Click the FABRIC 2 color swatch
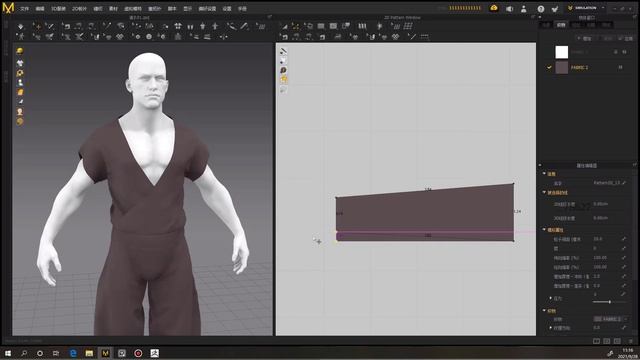This screenshot has width=640, height=360. pyautogui.click(x=562, y=67)
